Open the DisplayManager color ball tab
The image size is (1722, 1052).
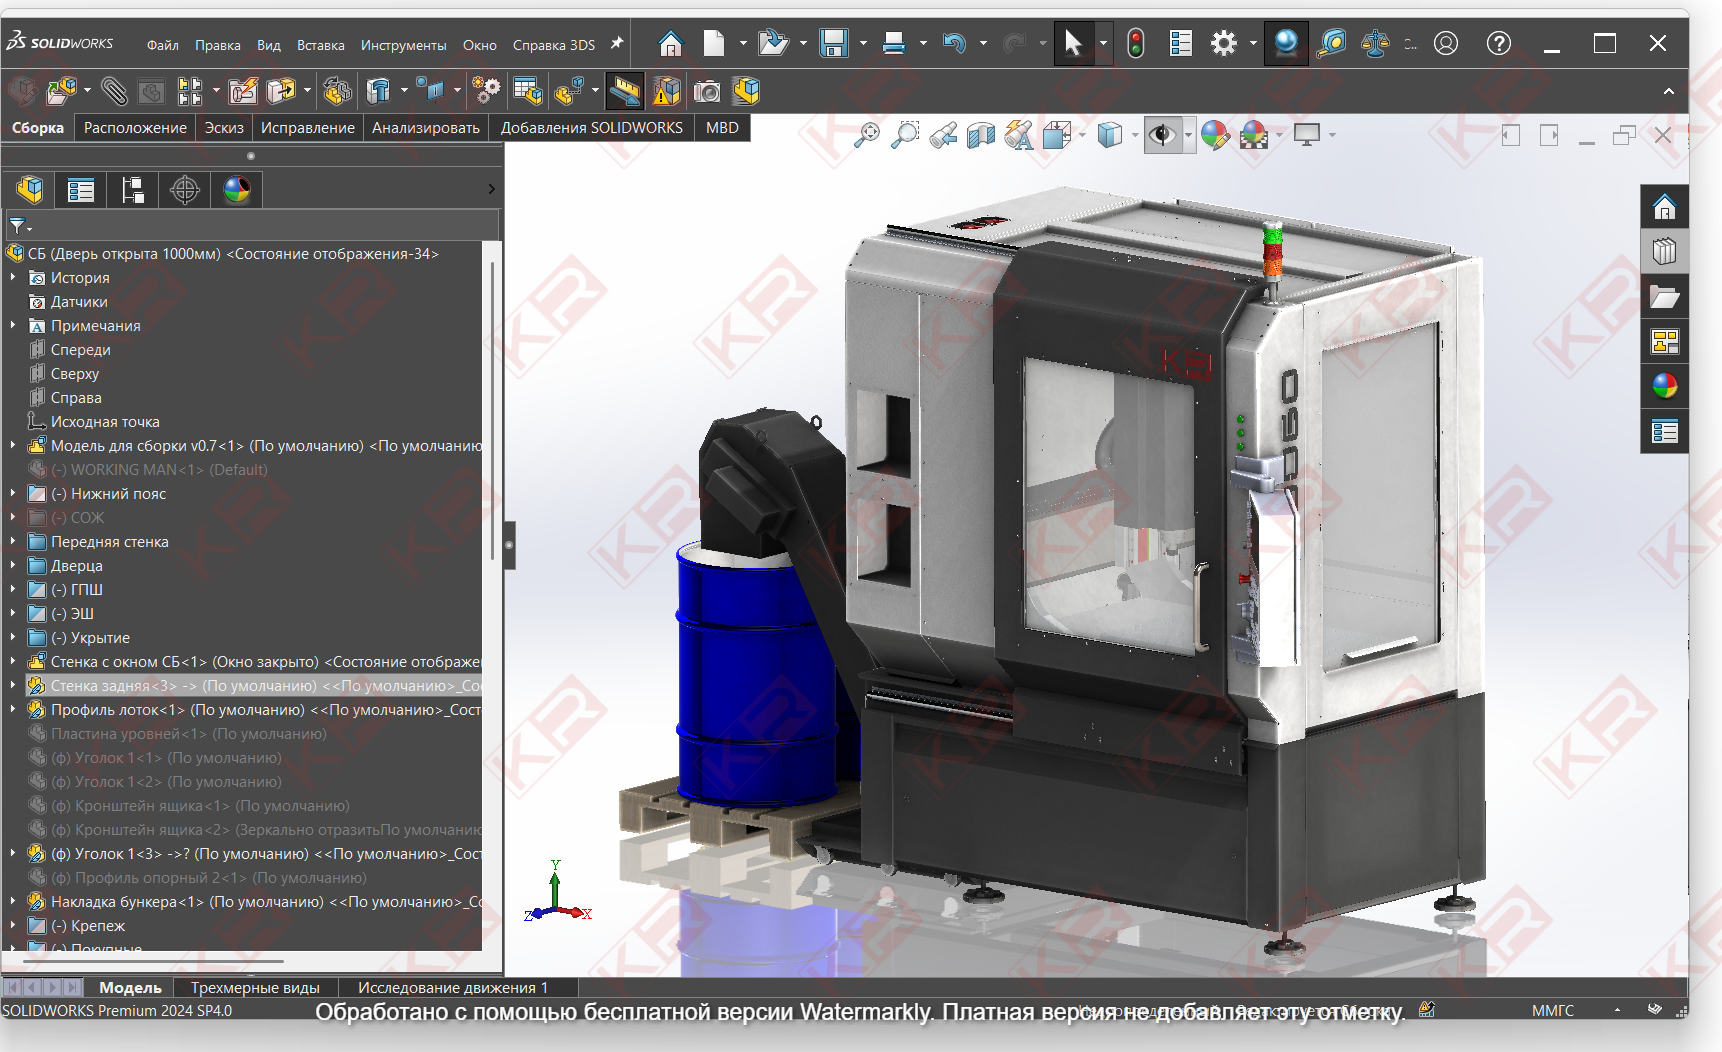tap(237, 189)
